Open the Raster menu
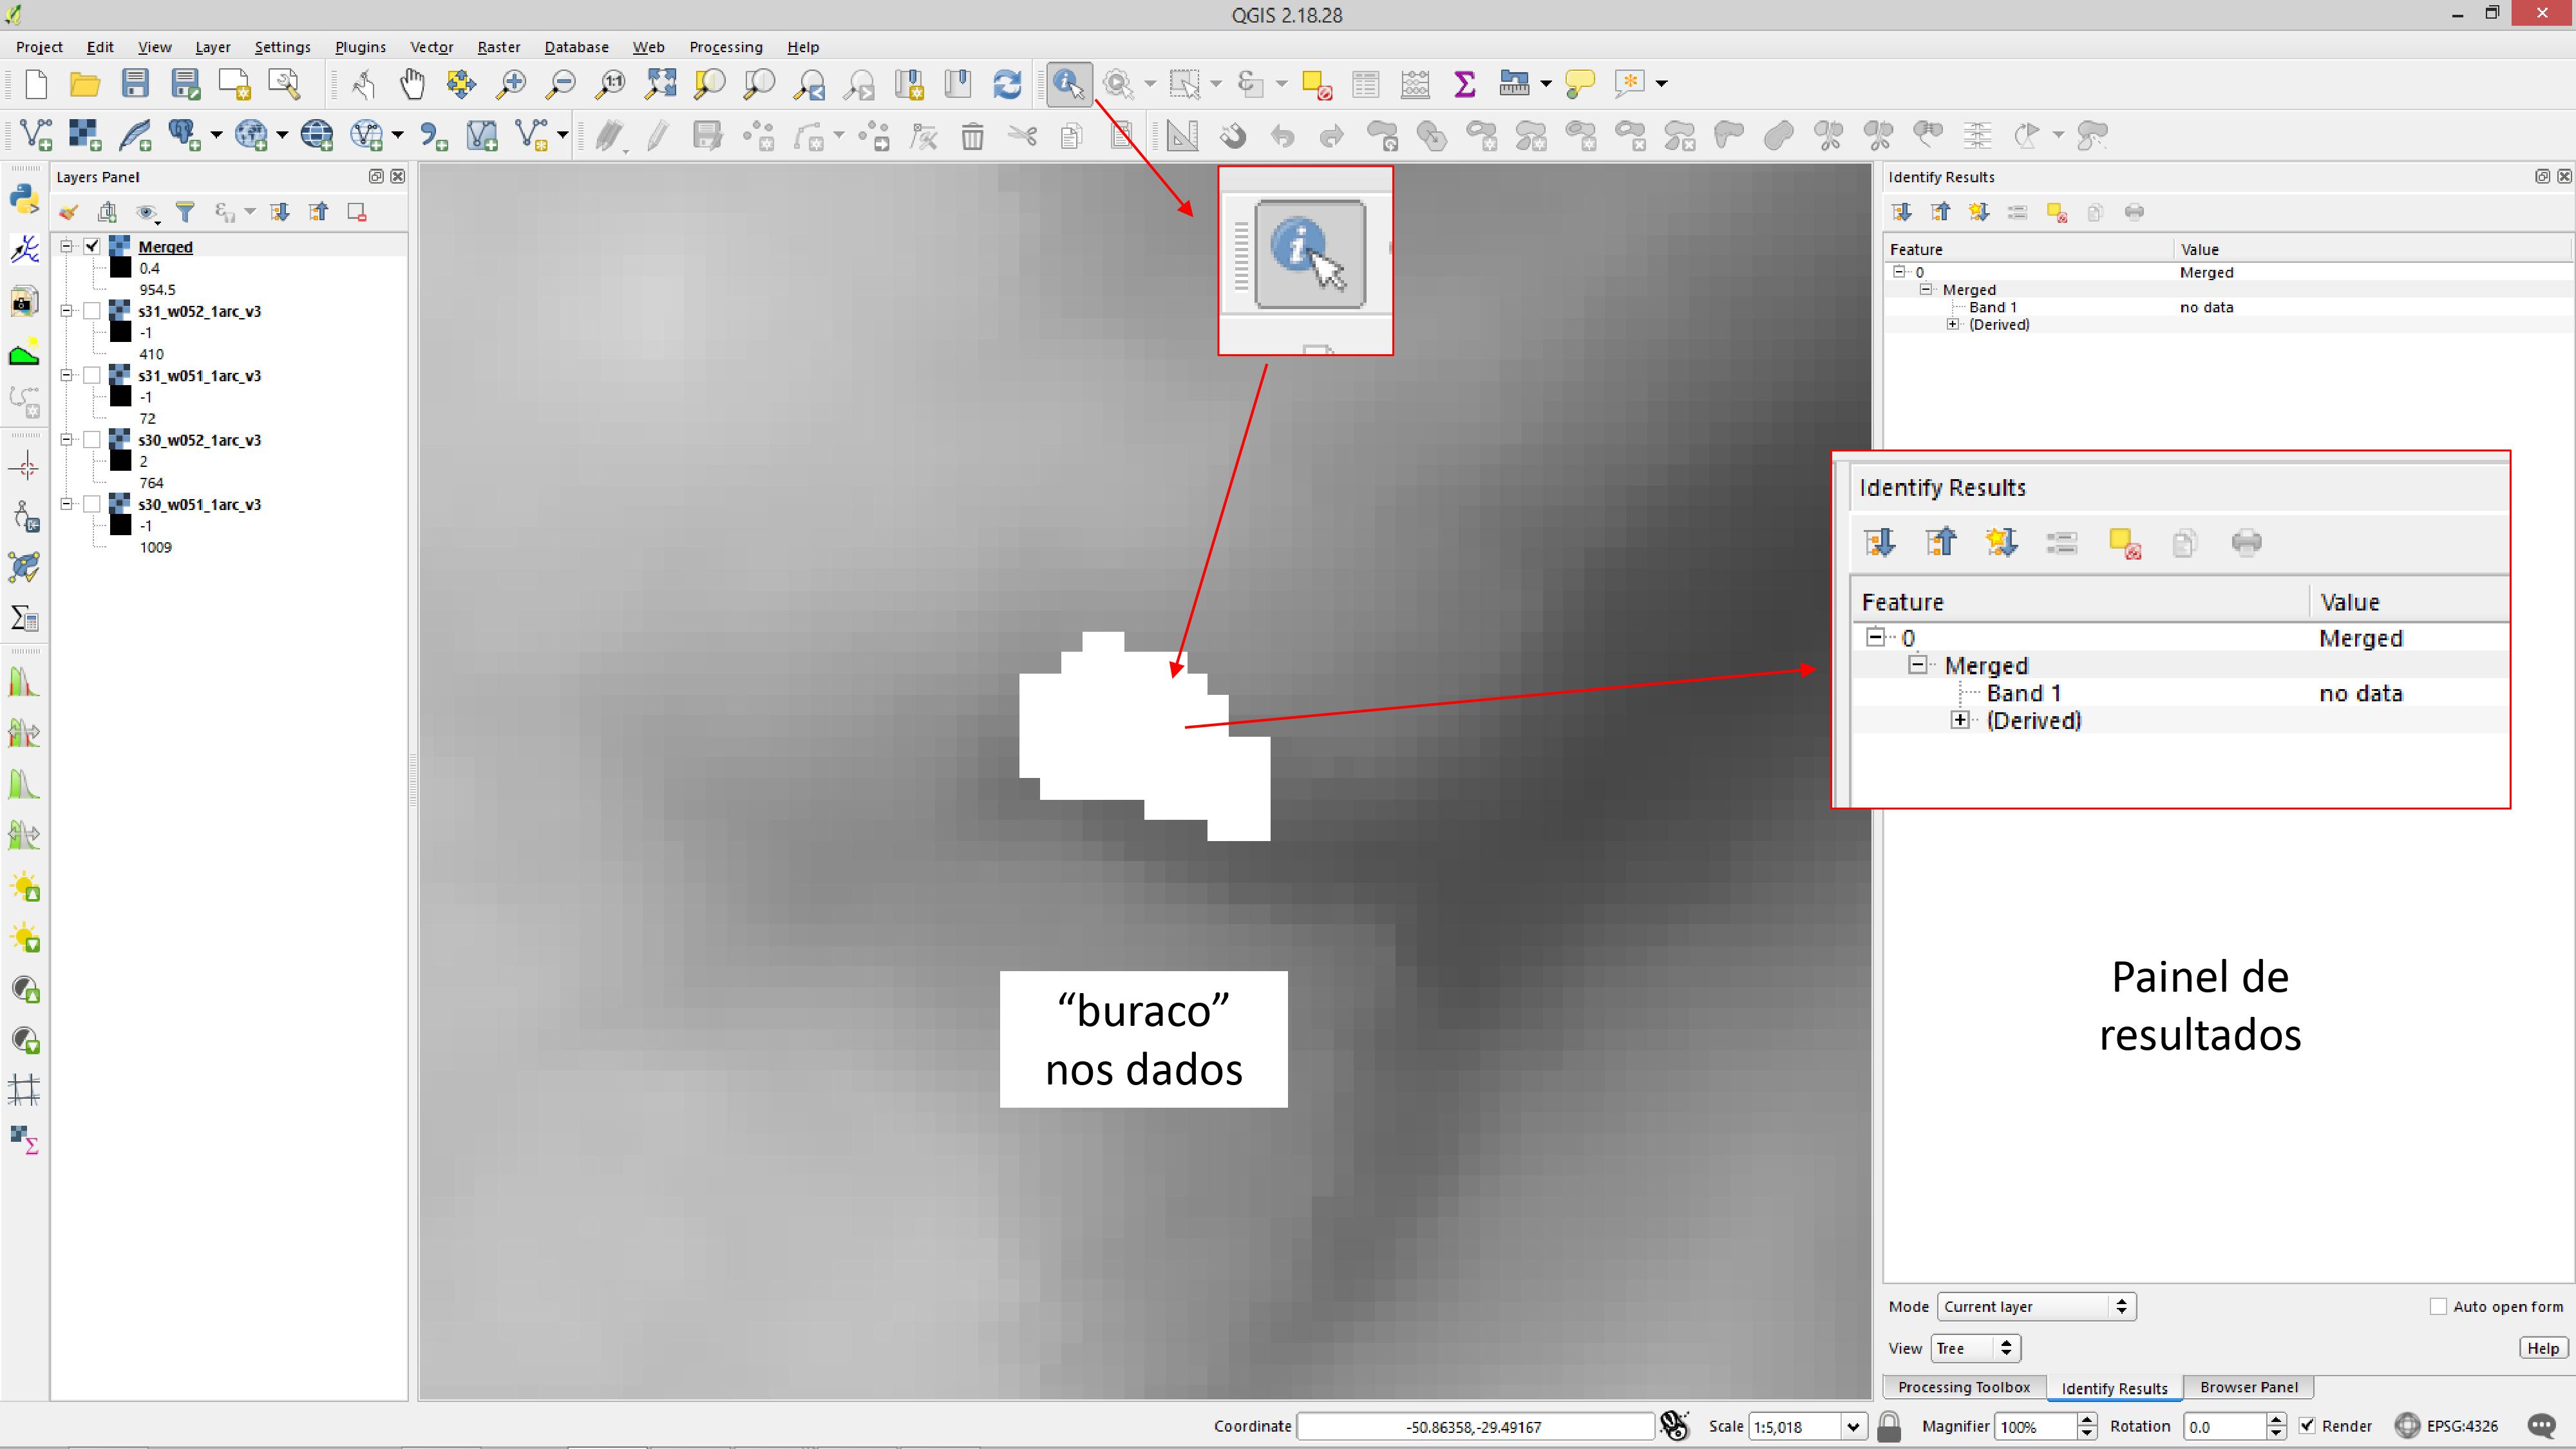2576x1449 pixels. [x=498, y=47]
